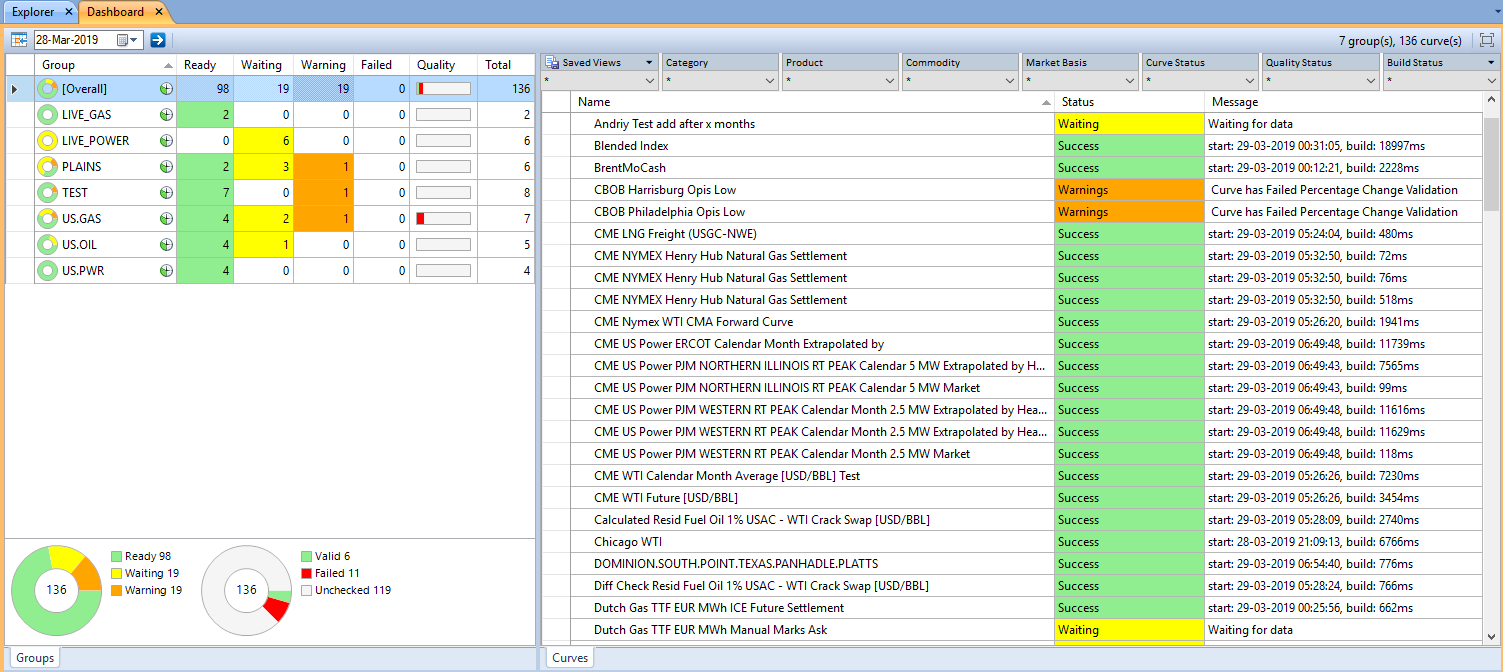Click the full-screen icon near curve count
This screenshot has height=672, width=1503.
pyautogui.click(x=1486, y=40)
